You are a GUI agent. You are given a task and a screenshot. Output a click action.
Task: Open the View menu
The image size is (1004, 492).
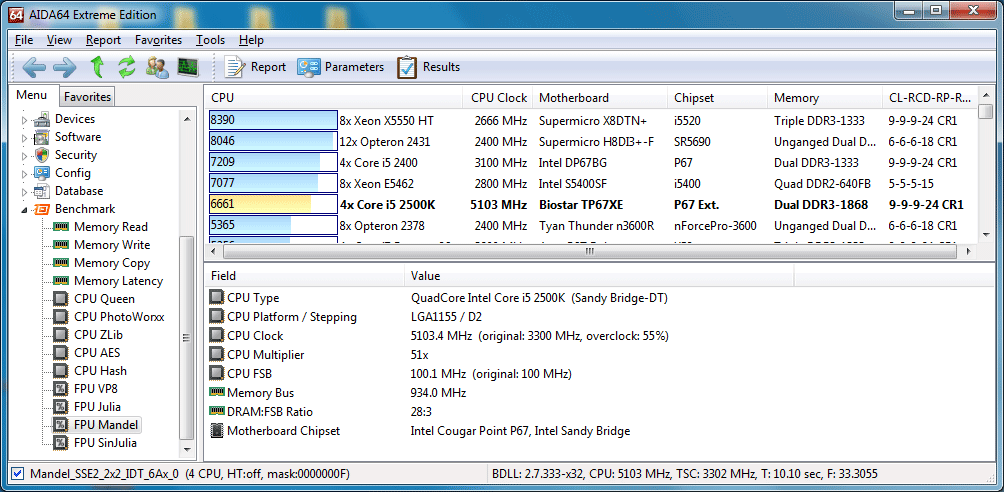(60, 40)
